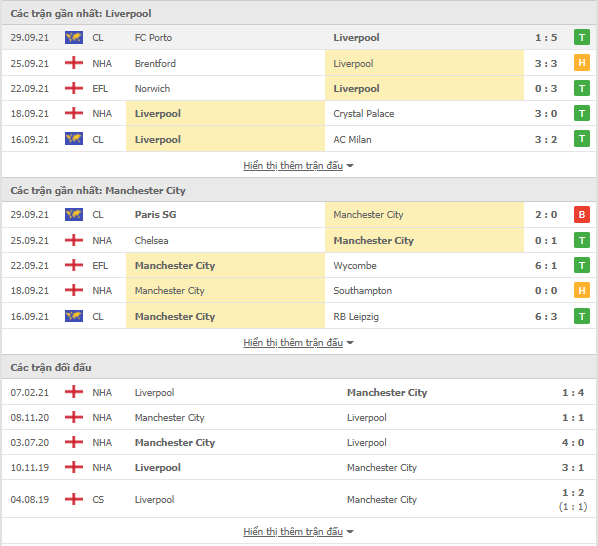The height and width of the screenshot is (546, 598).
Task: Click the green T badge for Wycombe match
Action: [582, 265]
